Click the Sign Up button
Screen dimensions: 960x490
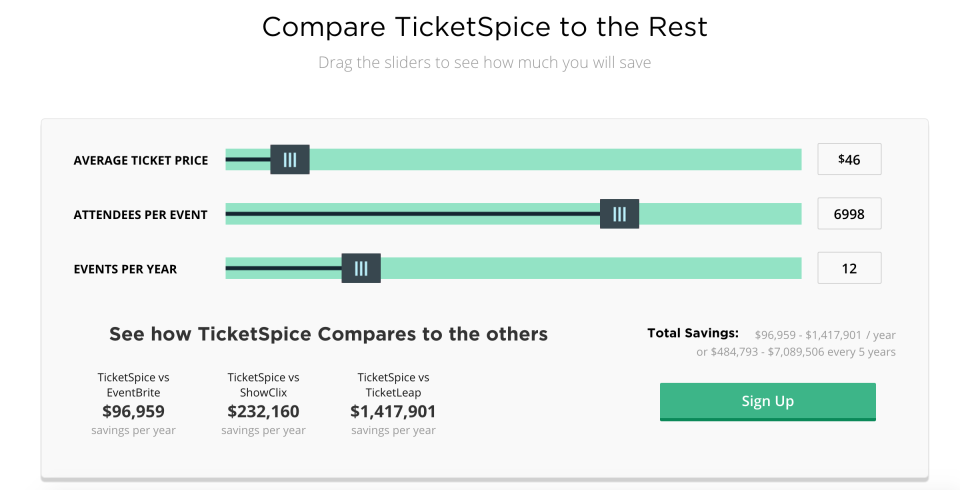767,401
